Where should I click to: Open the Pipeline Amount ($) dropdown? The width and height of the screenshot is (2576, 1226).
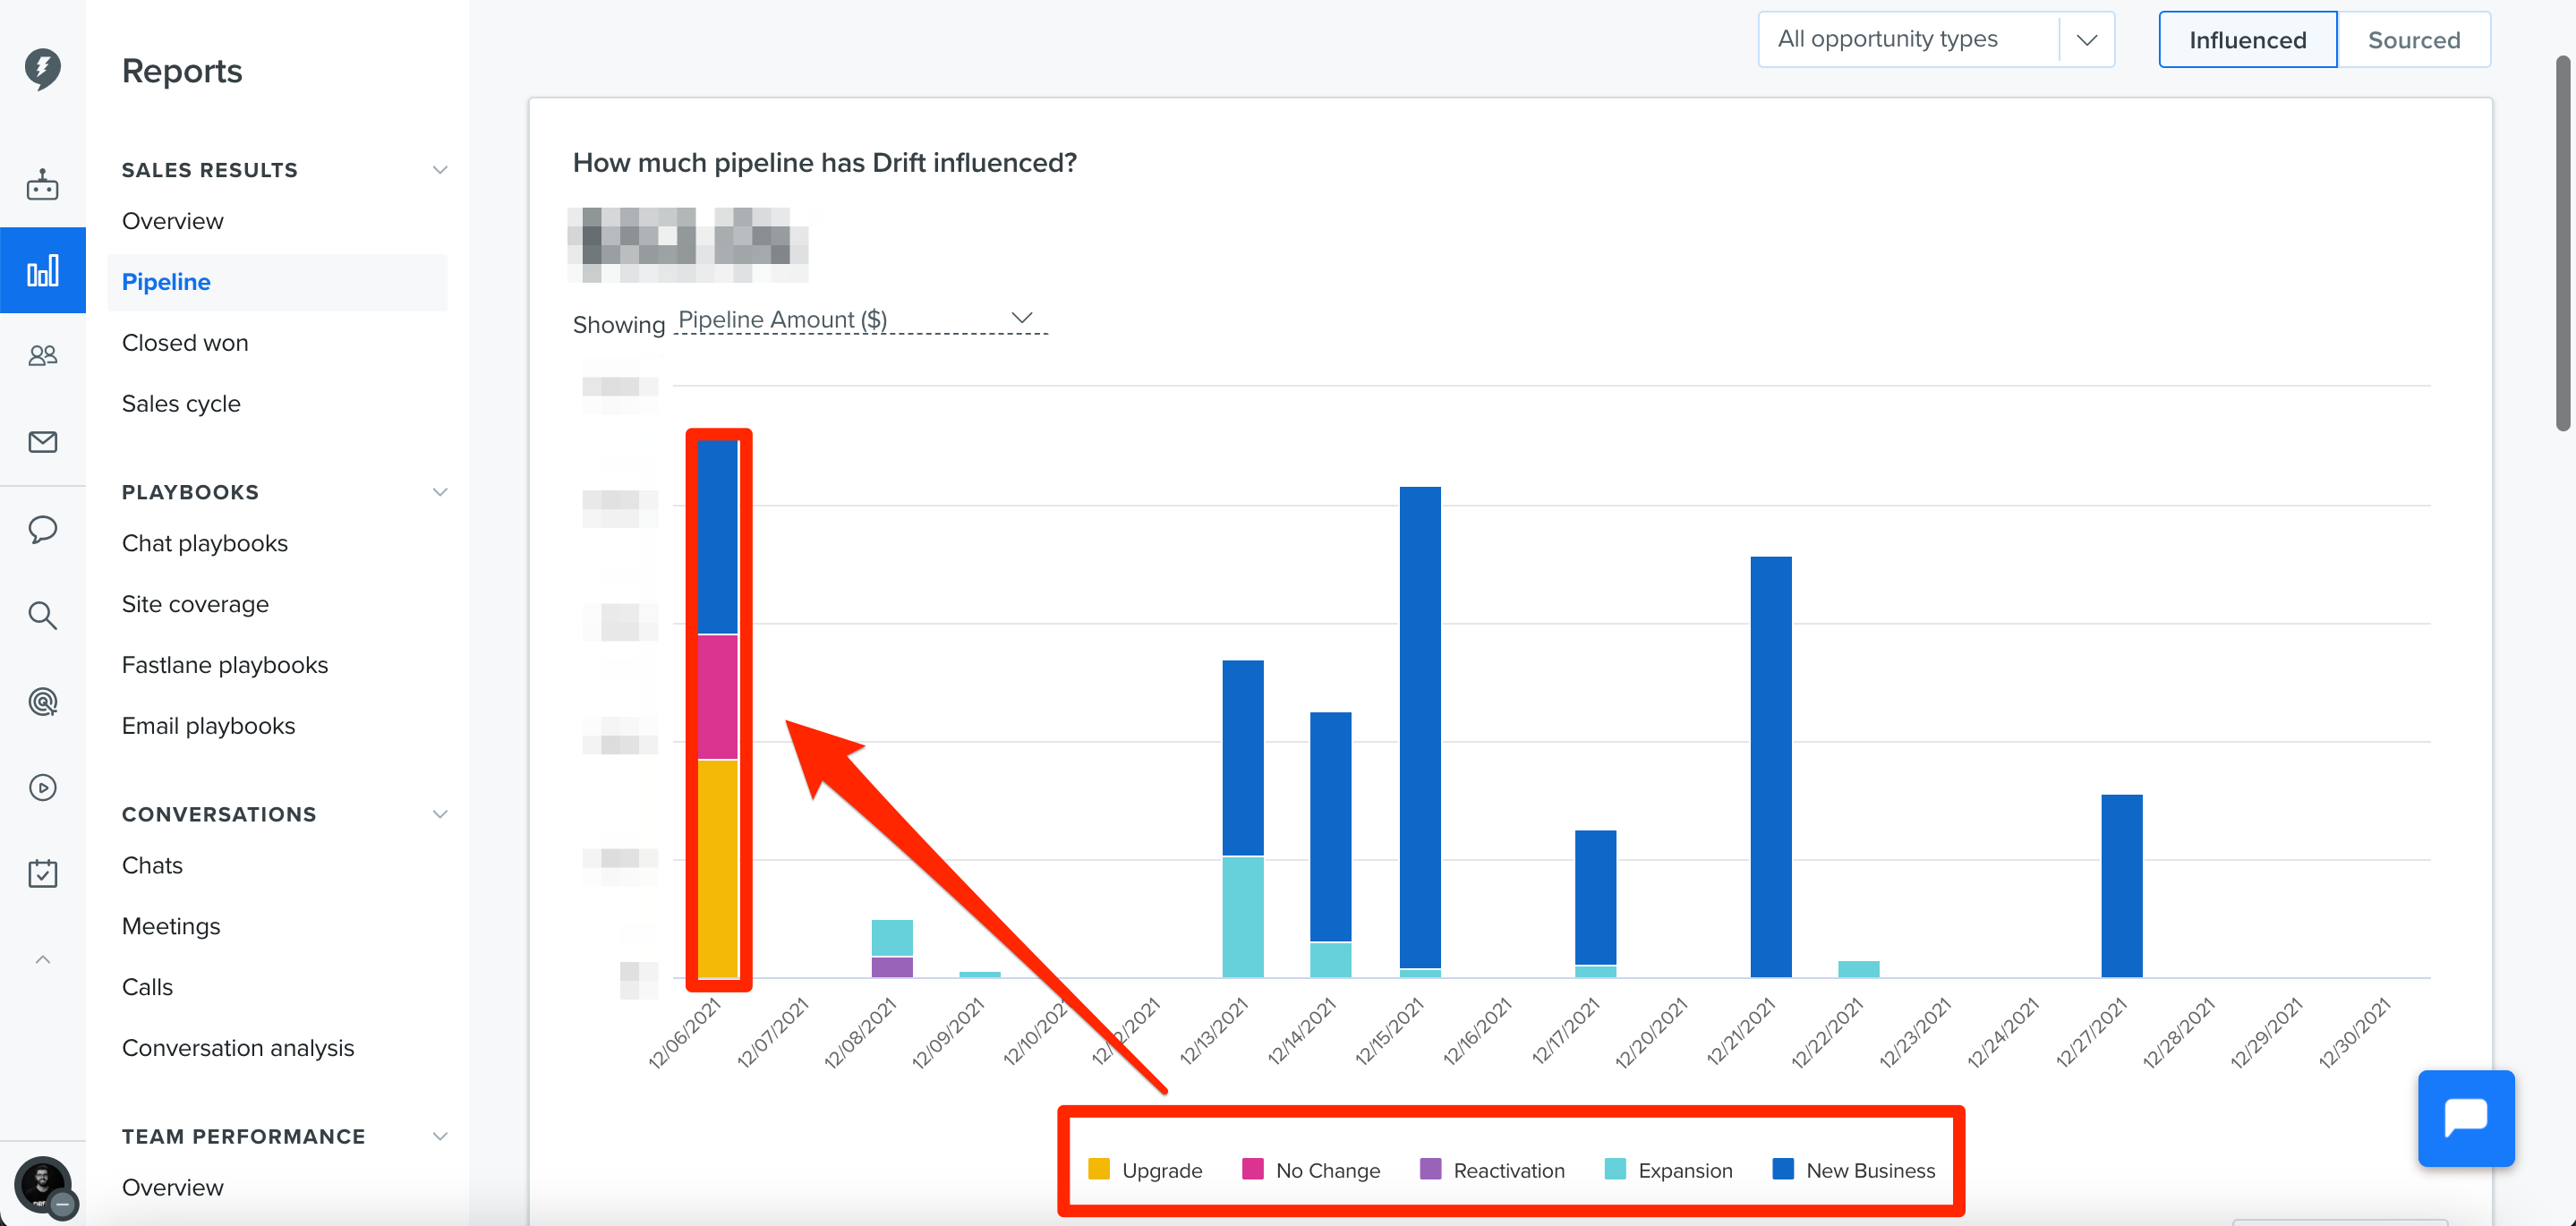(860, 319)
